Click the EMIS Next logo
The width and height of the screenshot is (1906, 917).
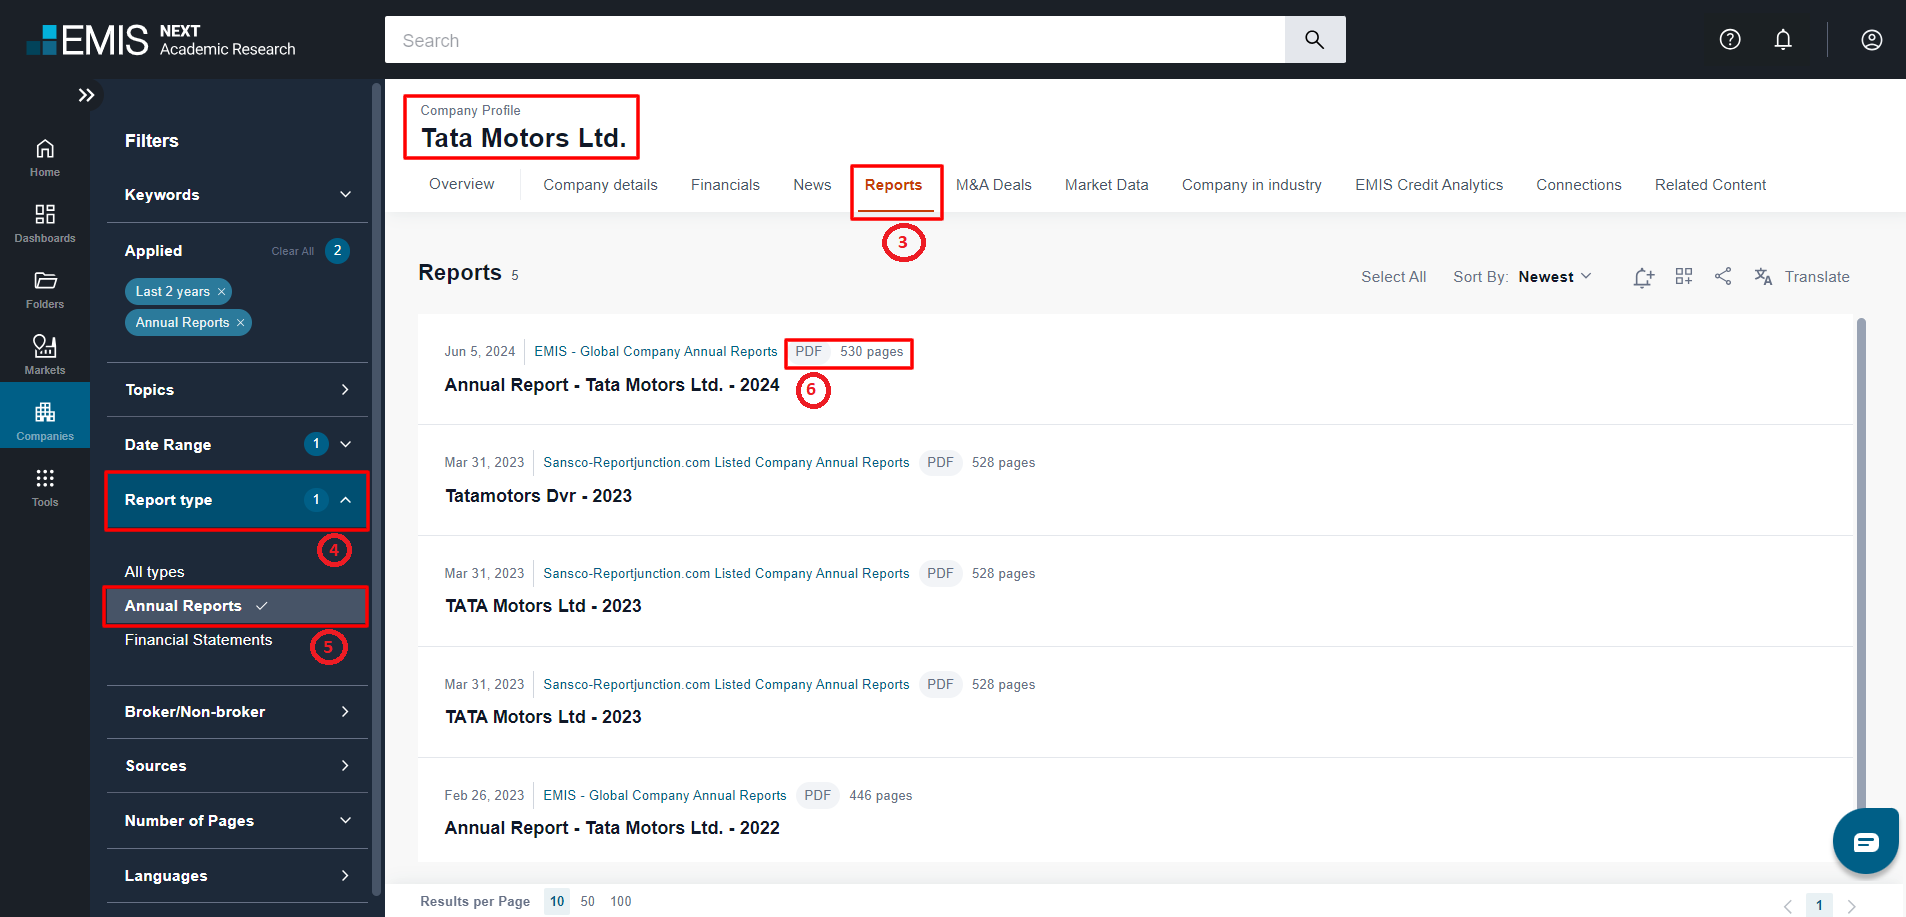(x=161, y=40)
